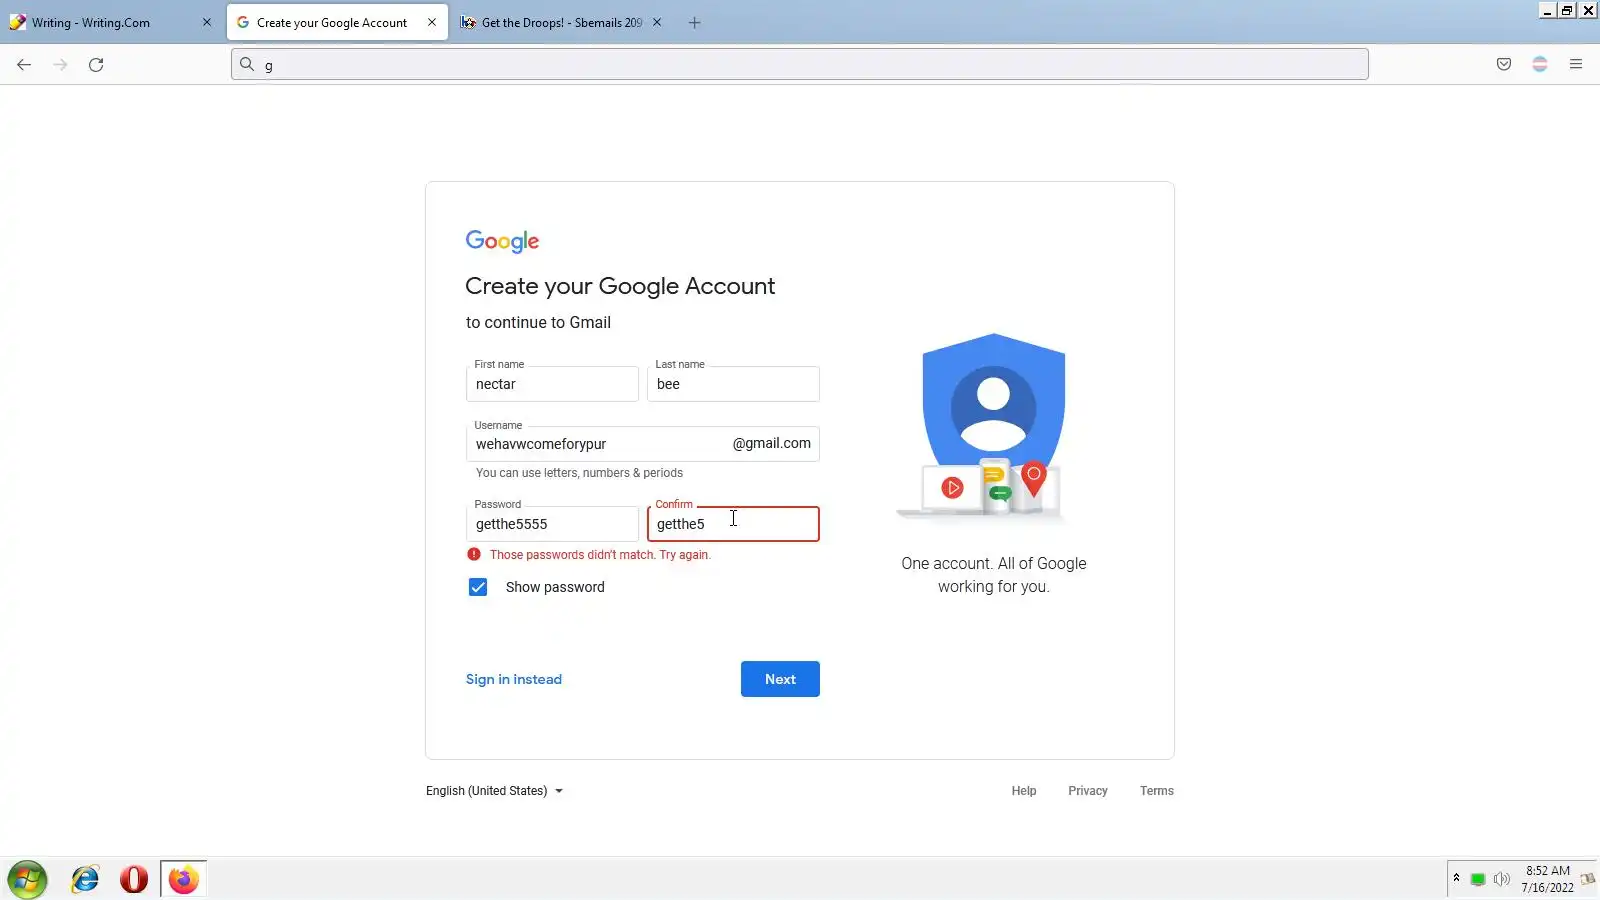The height and width of the screenshot is (900, 1600).
Task: Click the First name field containing nectar
Action: tap(552, 384)
